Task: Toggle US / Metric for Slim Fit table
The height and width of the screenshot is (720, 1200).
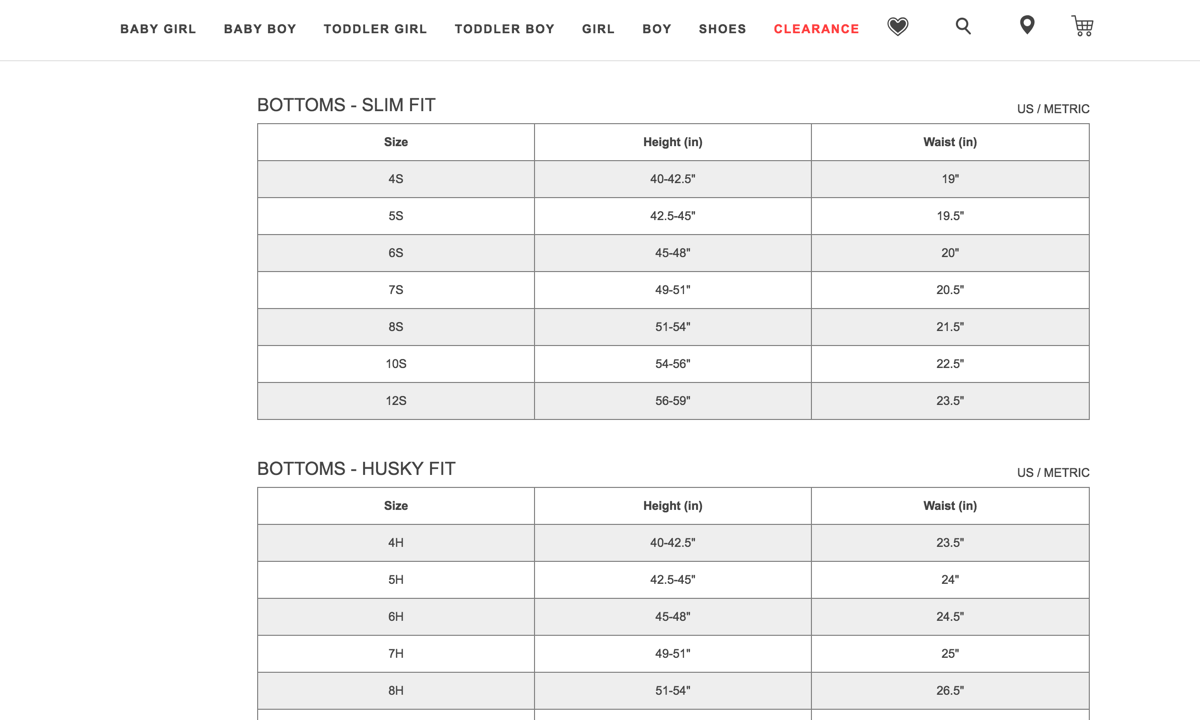Action: [1053, 109]
